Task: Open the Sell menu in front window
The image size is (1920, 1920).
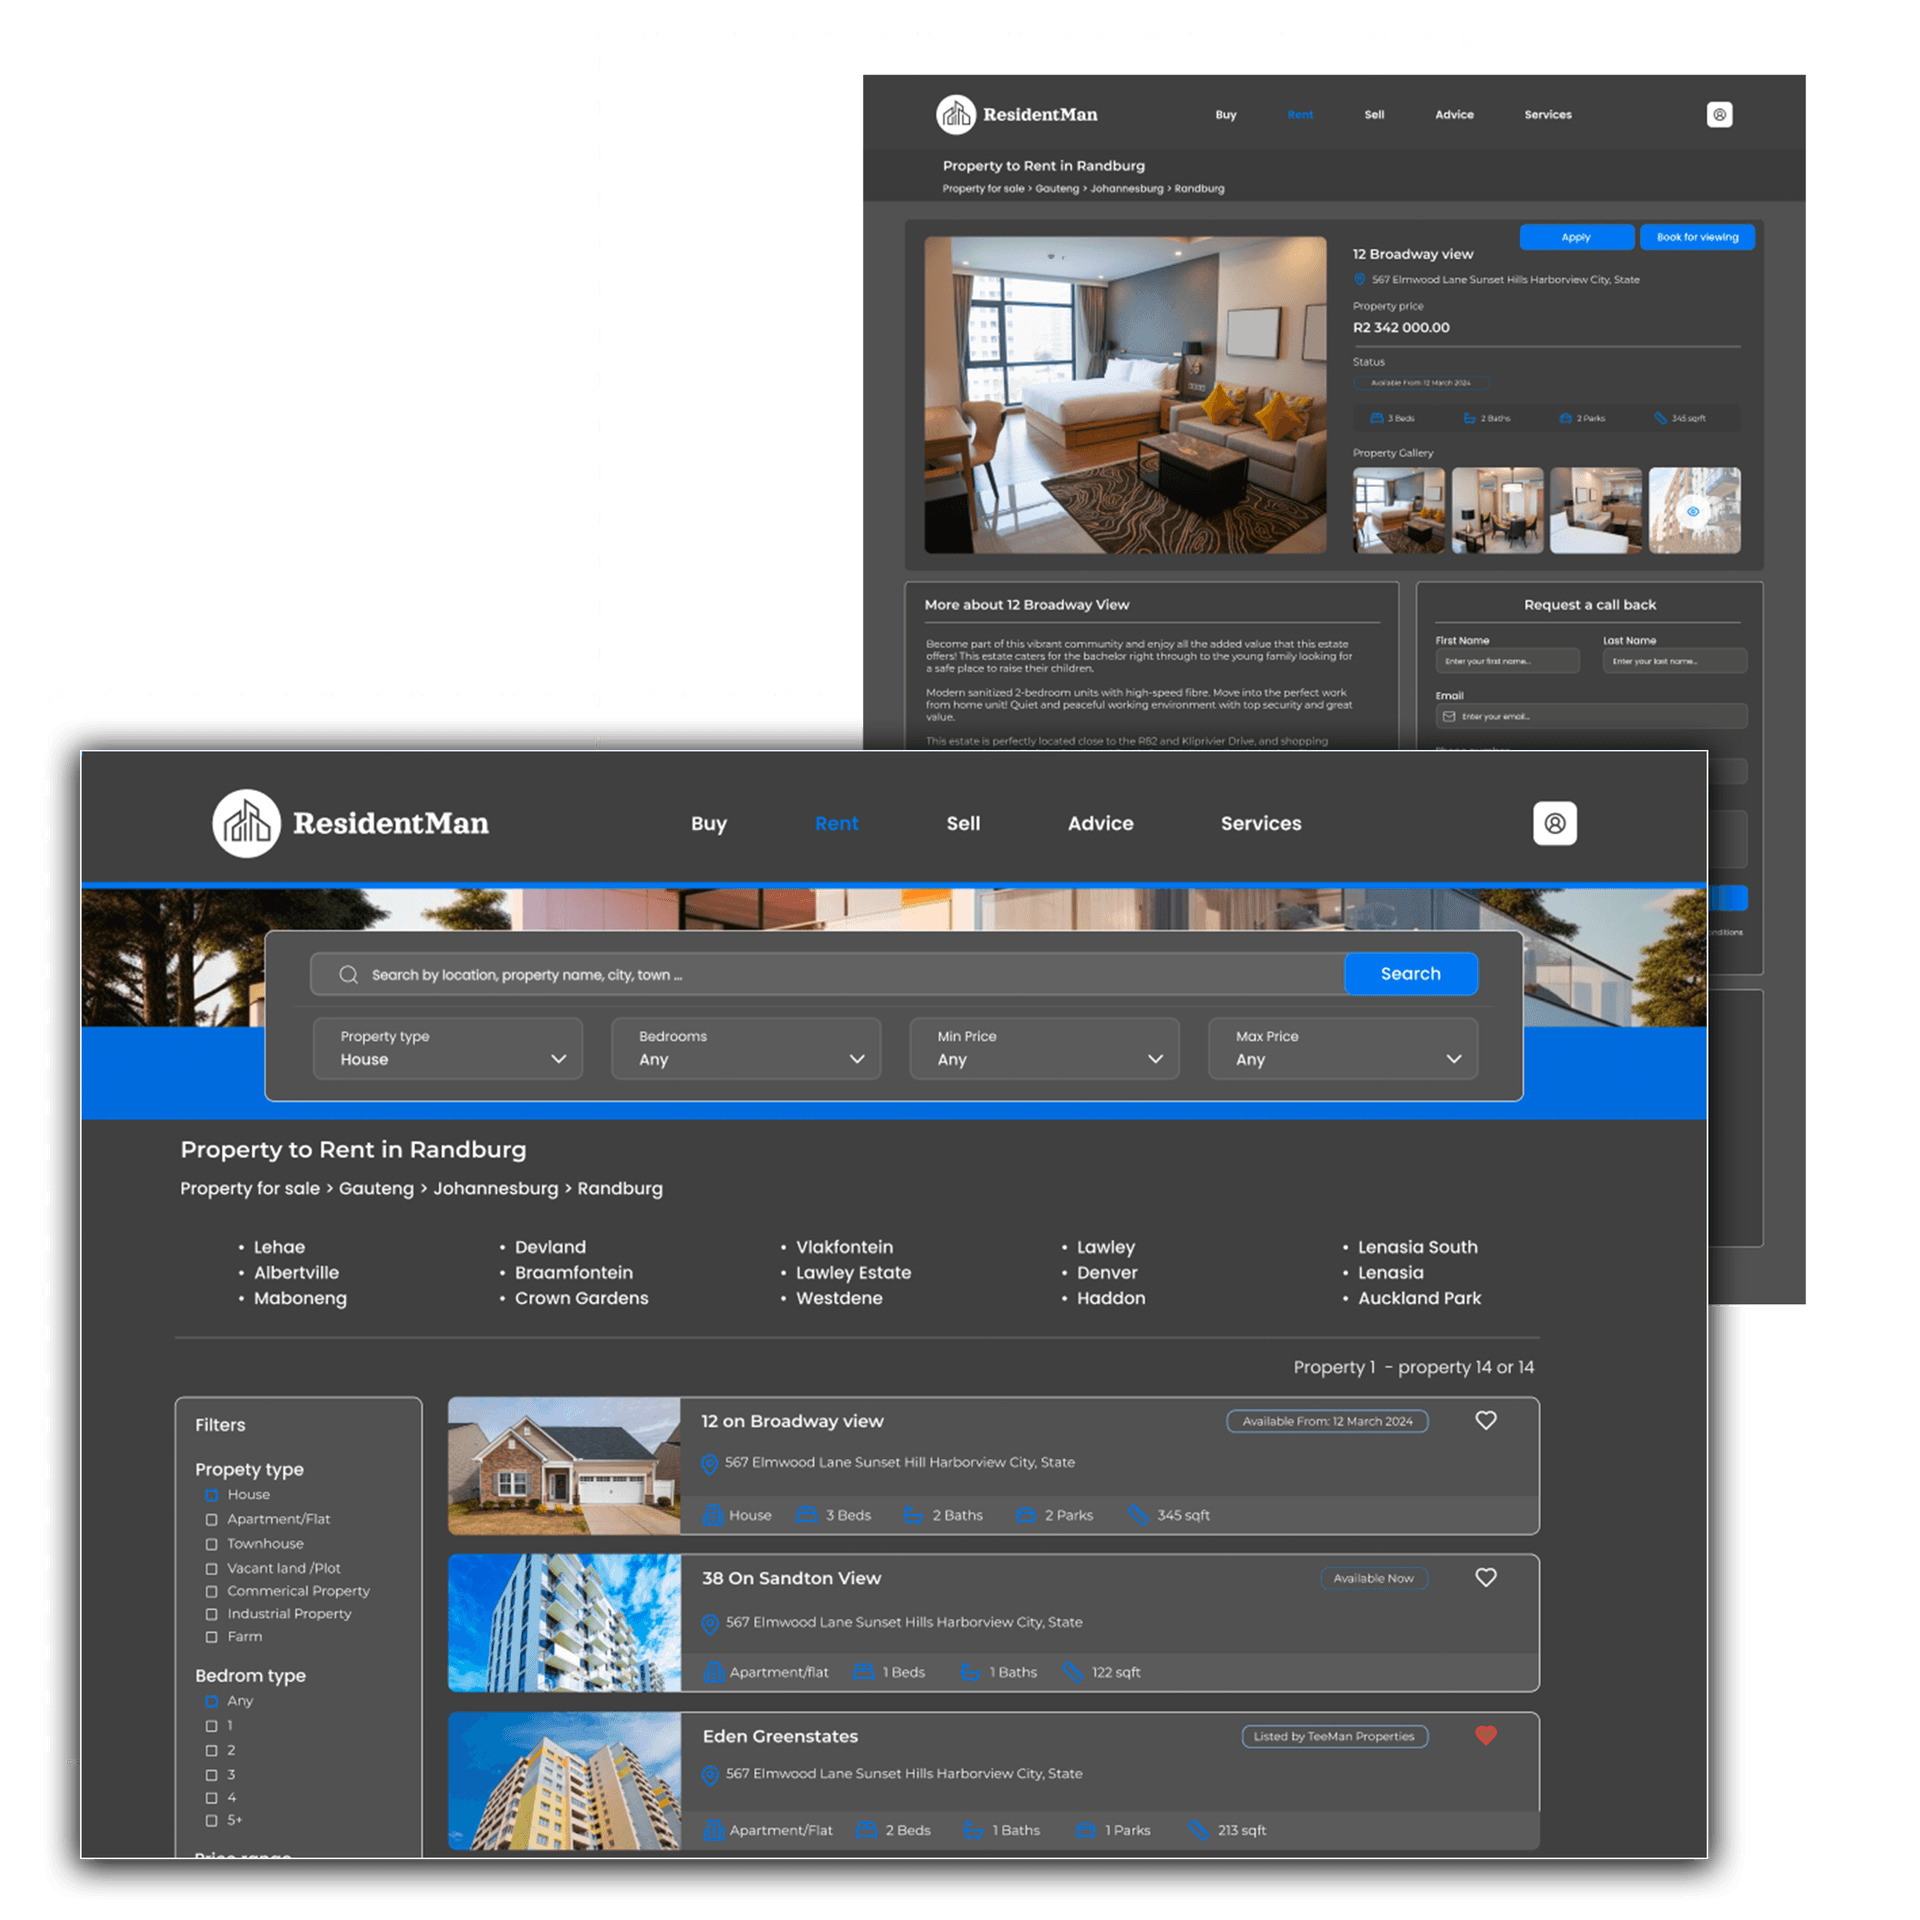Action: (963, 823)
